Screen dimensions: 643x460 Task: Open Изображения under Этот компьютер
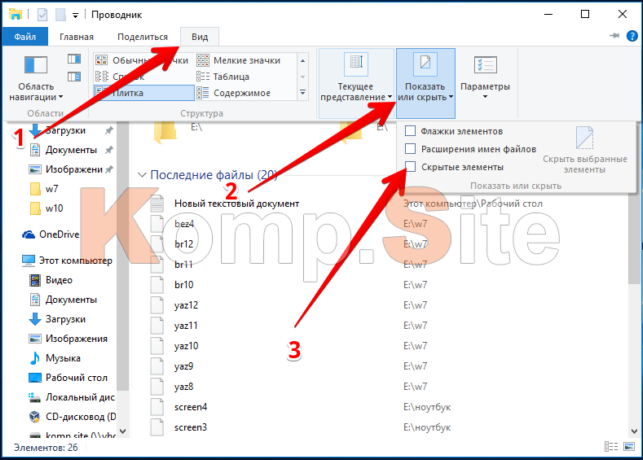click(x=69, y=339)
